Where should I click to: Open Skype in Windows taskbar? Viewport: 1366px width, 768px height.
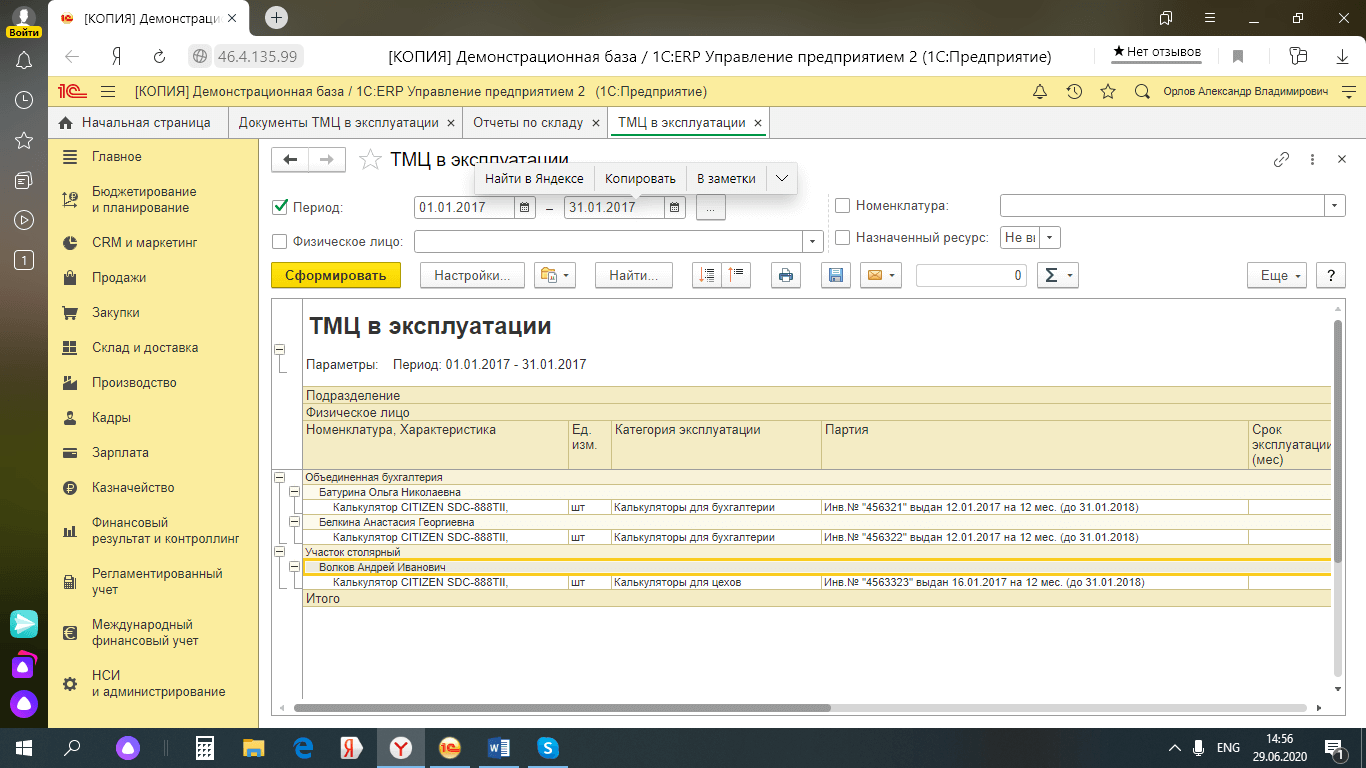click(x=547, y=747)
